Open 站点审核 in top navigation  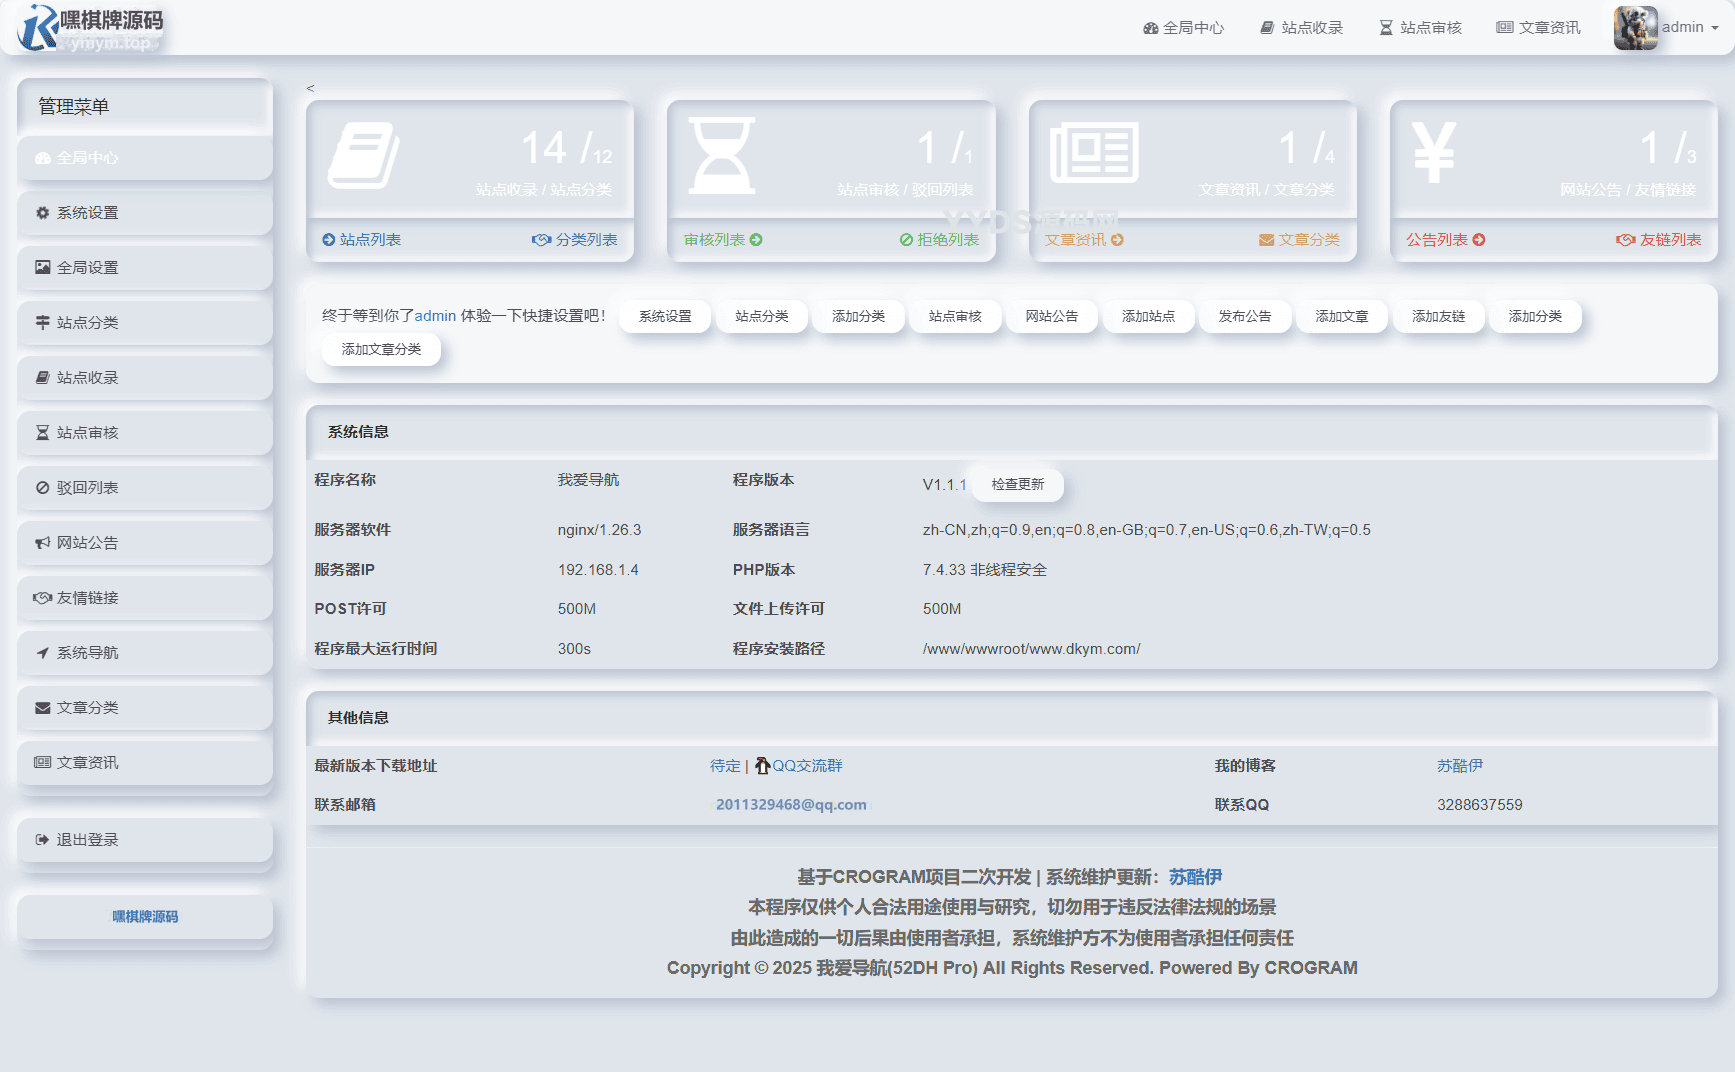point(1421,28)
